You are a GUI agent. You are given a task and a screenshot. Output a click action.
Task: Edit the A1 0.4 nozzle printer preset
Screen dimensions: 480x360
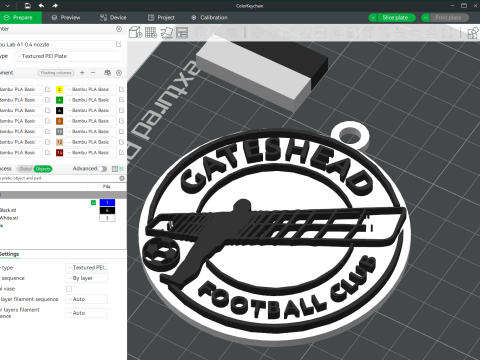click(119, 44)
